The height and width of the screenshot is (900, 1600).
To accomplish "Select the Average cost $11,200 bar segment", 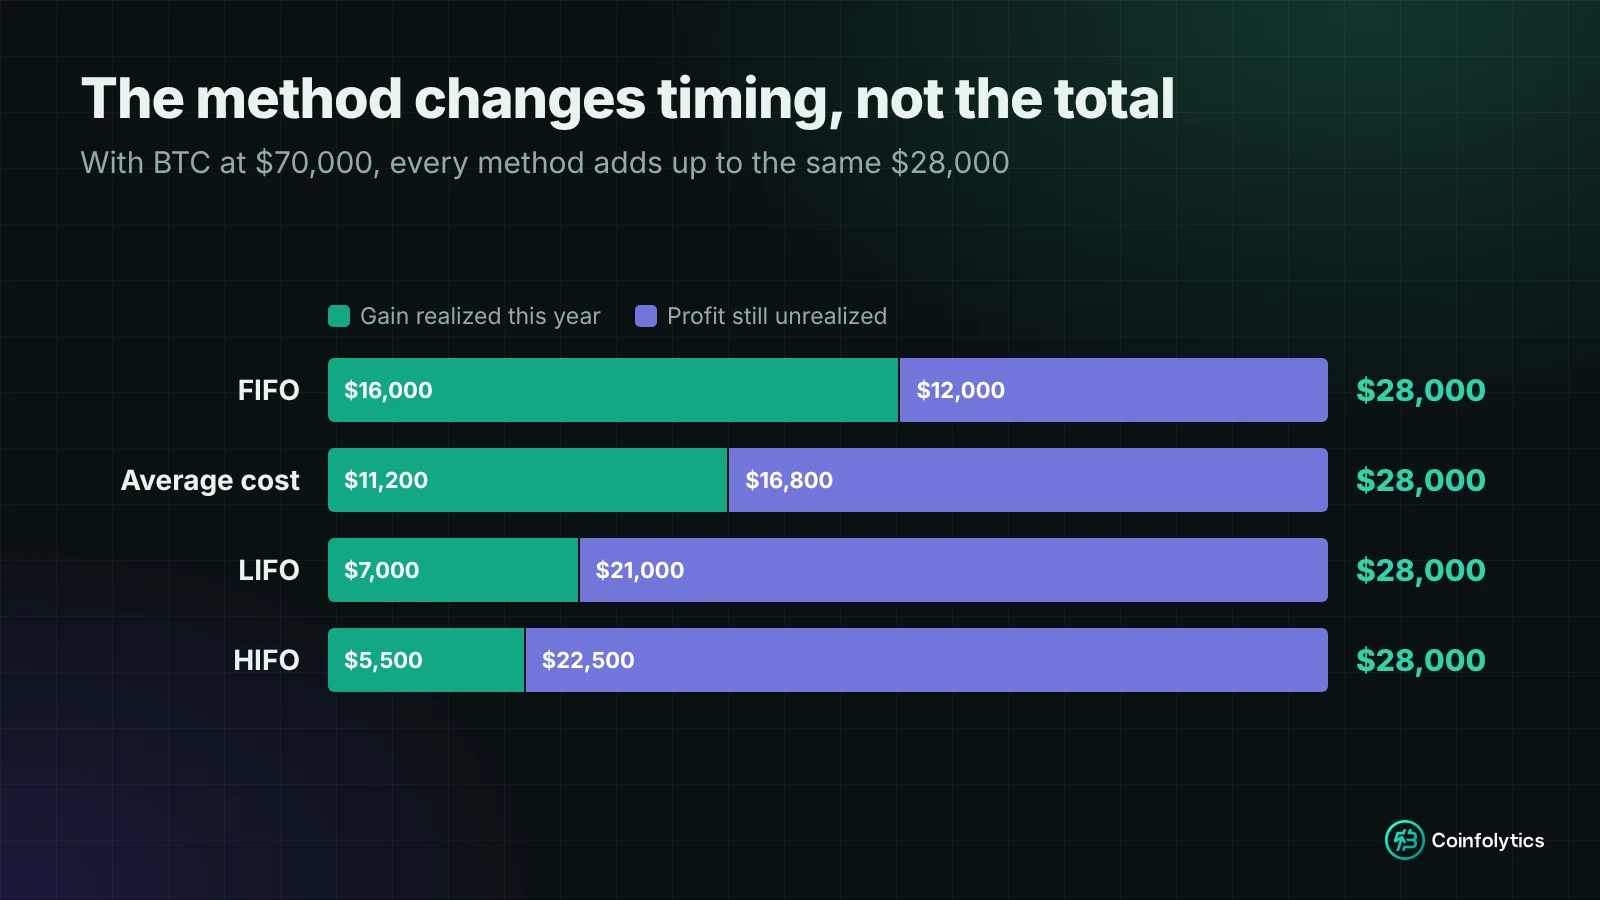I will (527, 480).
